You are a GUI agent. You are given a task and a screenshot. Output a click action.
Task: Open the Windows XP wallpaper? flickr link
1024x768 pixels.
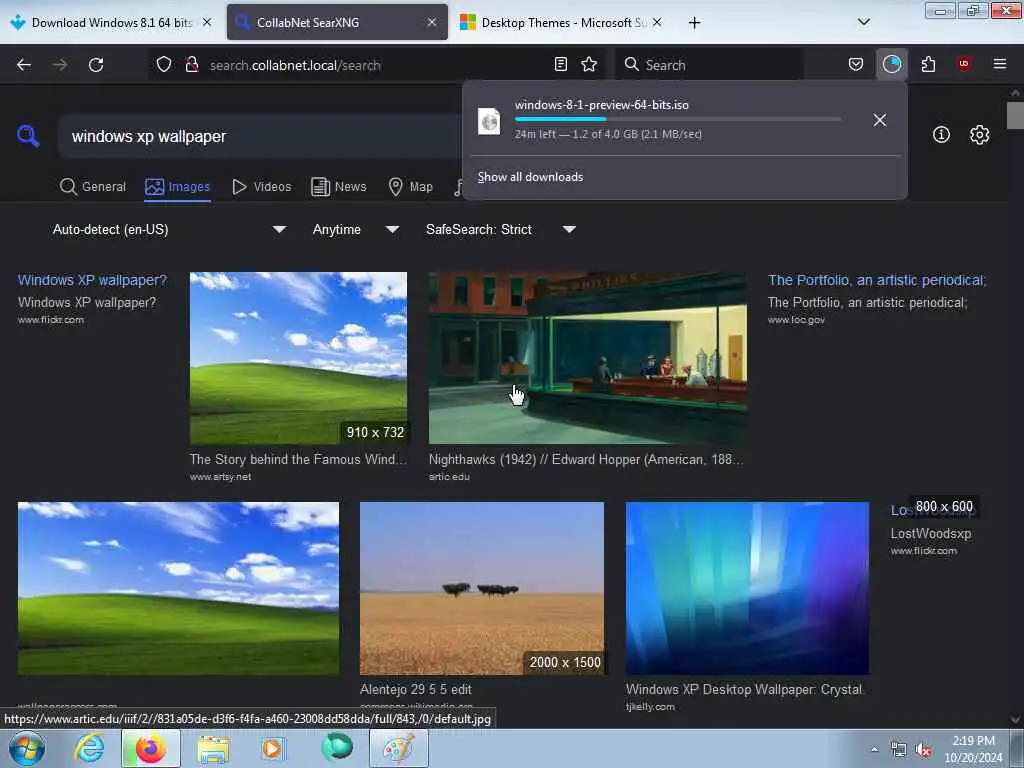tap(92, 280)
